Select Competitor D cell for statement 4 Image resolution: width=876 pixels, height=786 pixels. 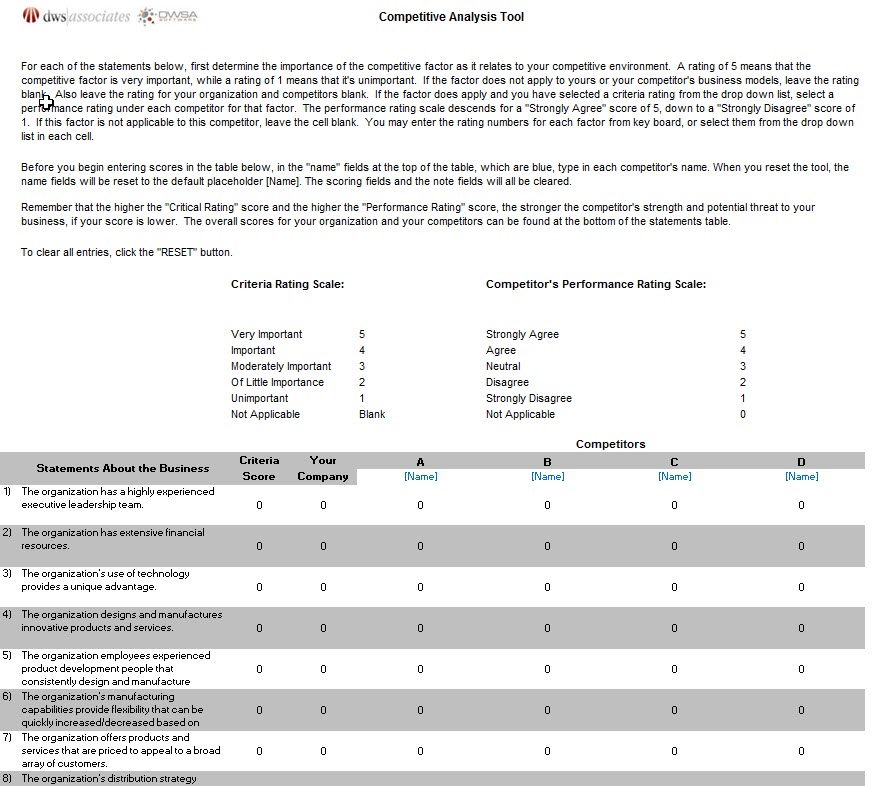[802, 628]
